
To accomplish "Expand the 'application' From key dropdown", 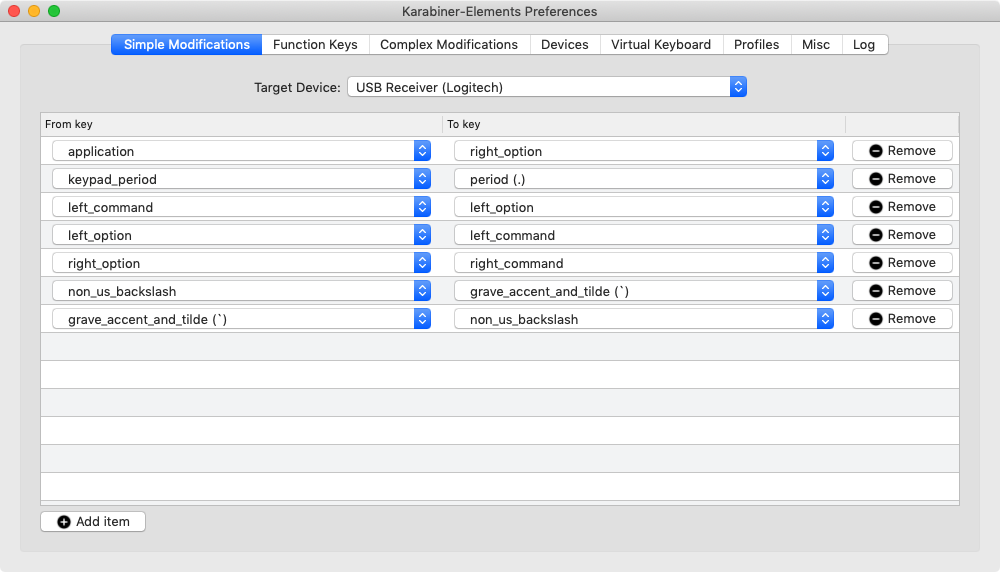I will coord(241,151).
